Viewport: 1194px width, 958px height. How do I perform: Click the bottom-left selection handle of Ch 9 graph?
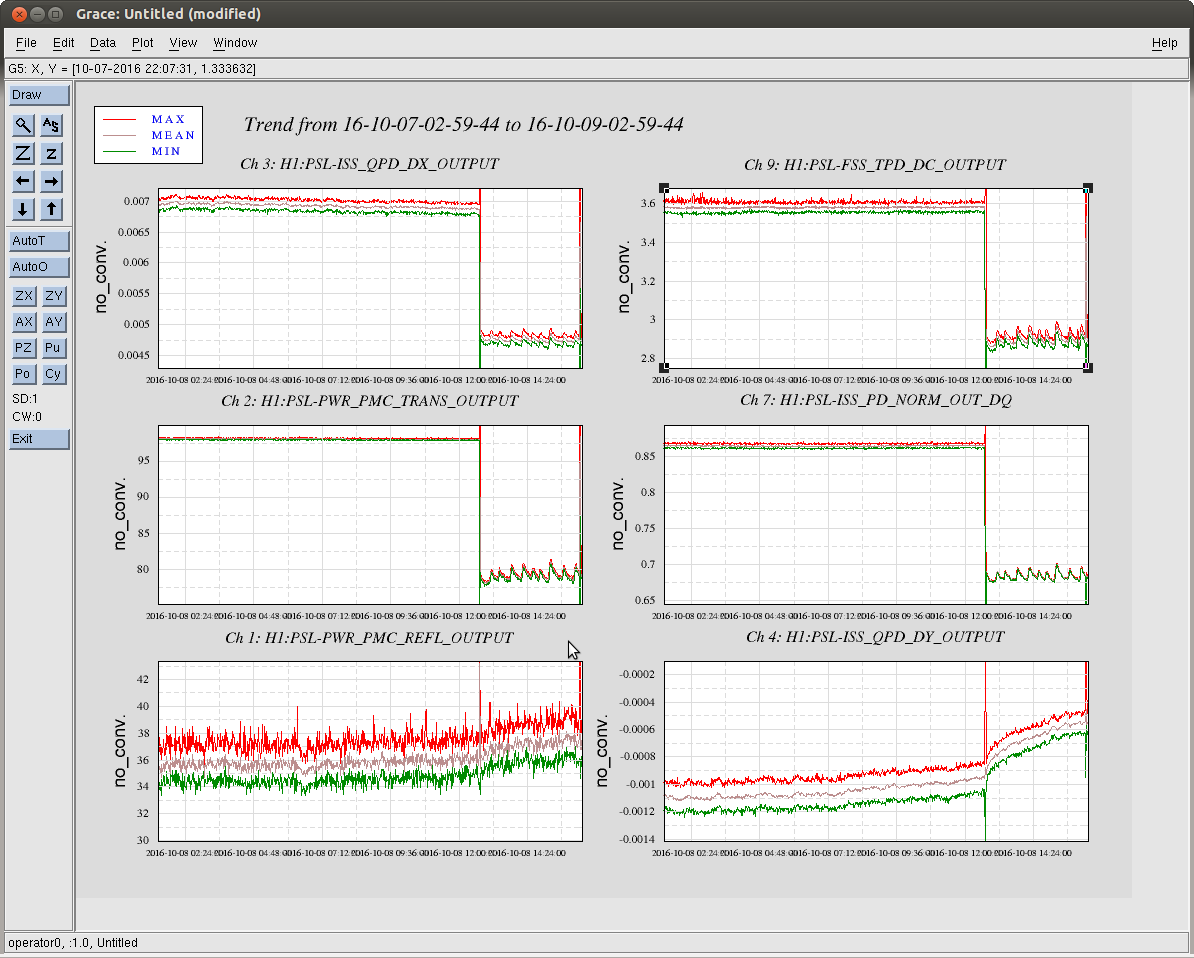point(664,368)
